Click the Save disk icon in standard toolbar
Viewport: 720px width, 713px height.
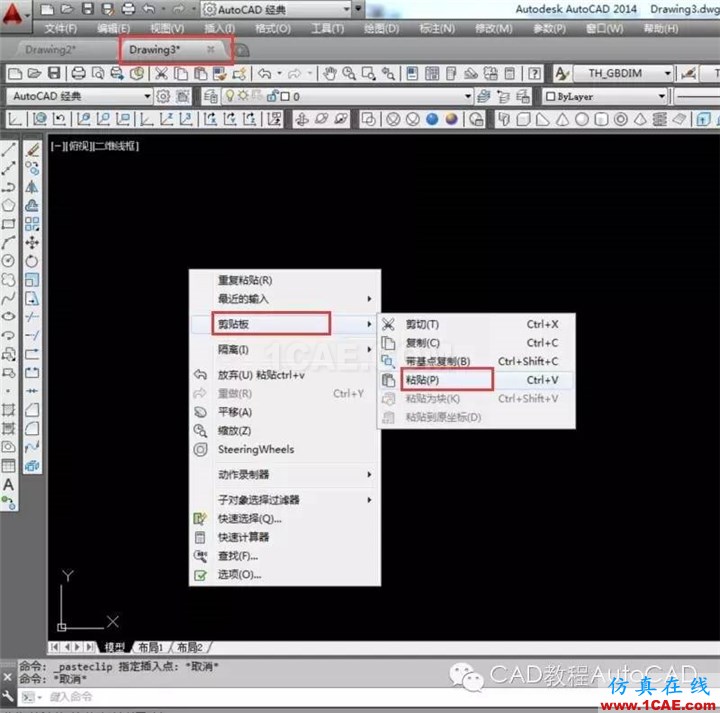[54, 73]
